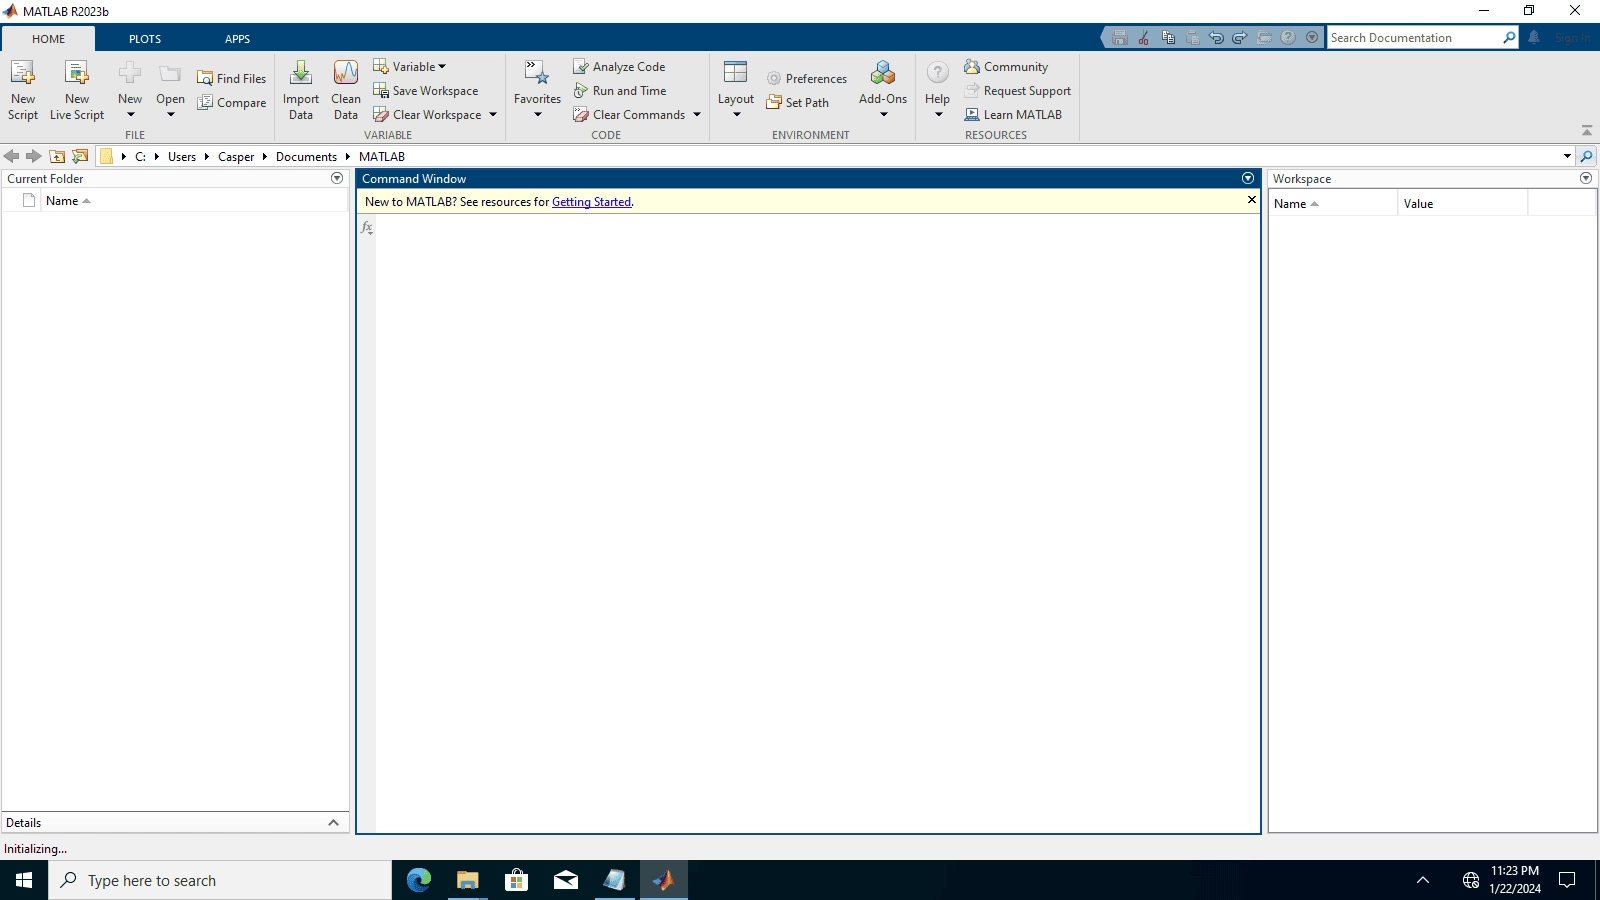Open the Layout dropdown
This screenshot has width=1600, height=900.
click(736, 90)
